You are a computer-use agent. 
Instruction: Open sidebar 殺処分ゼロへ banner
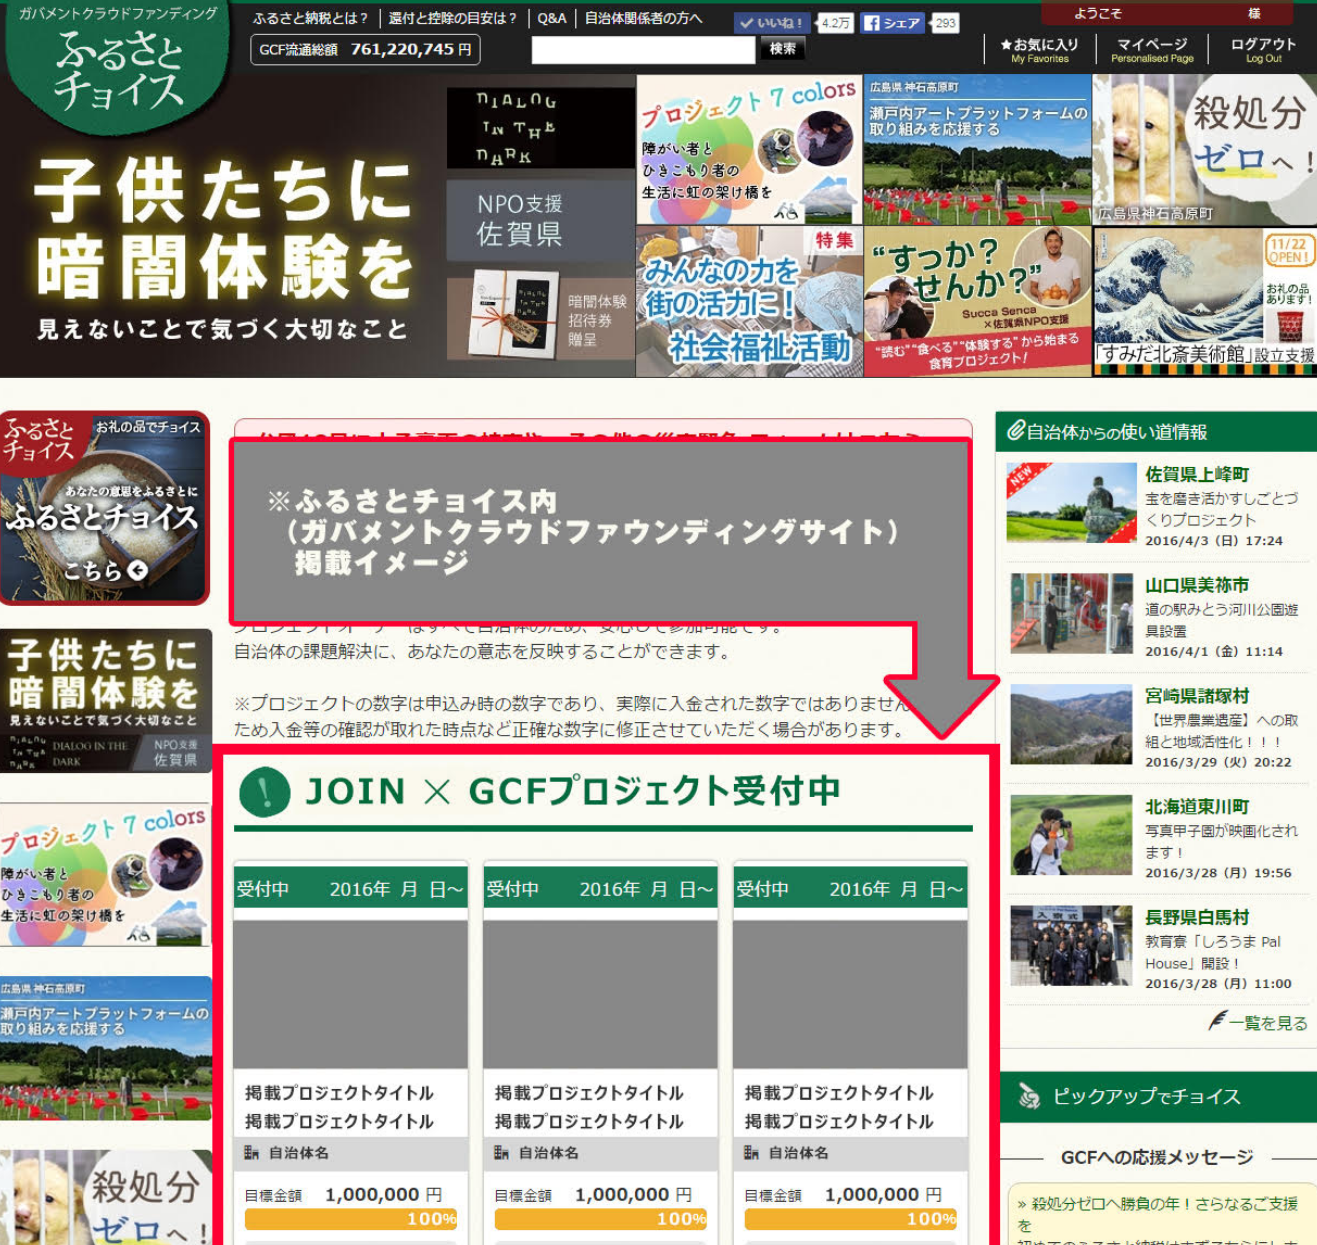[x=106, y=1197]
